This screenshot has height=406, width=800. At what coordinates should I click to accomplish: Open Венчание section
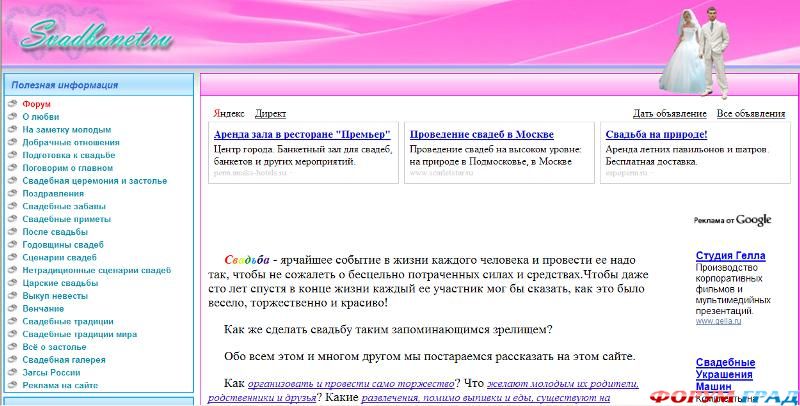43,309
